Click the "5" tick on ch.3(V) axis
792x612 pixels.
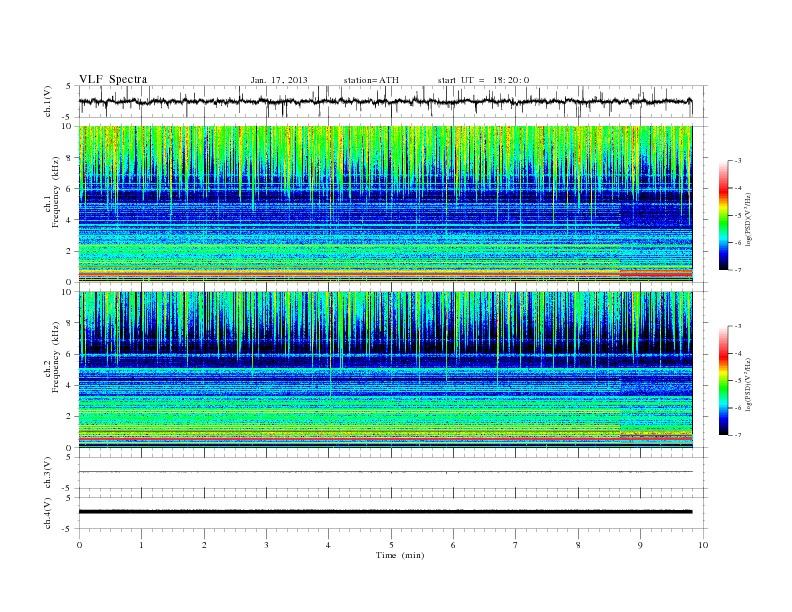pos(70,457)
